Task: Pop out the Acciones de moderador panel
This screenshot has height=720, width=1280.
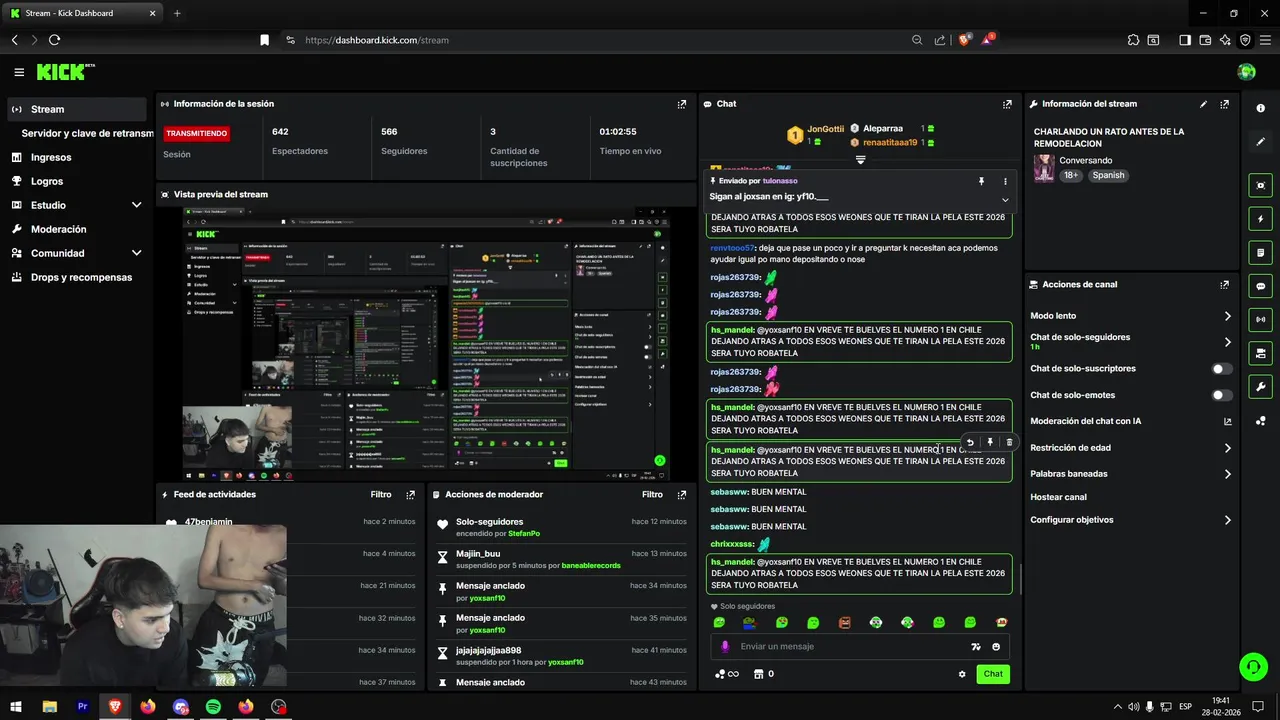Action: click(682, 495)
